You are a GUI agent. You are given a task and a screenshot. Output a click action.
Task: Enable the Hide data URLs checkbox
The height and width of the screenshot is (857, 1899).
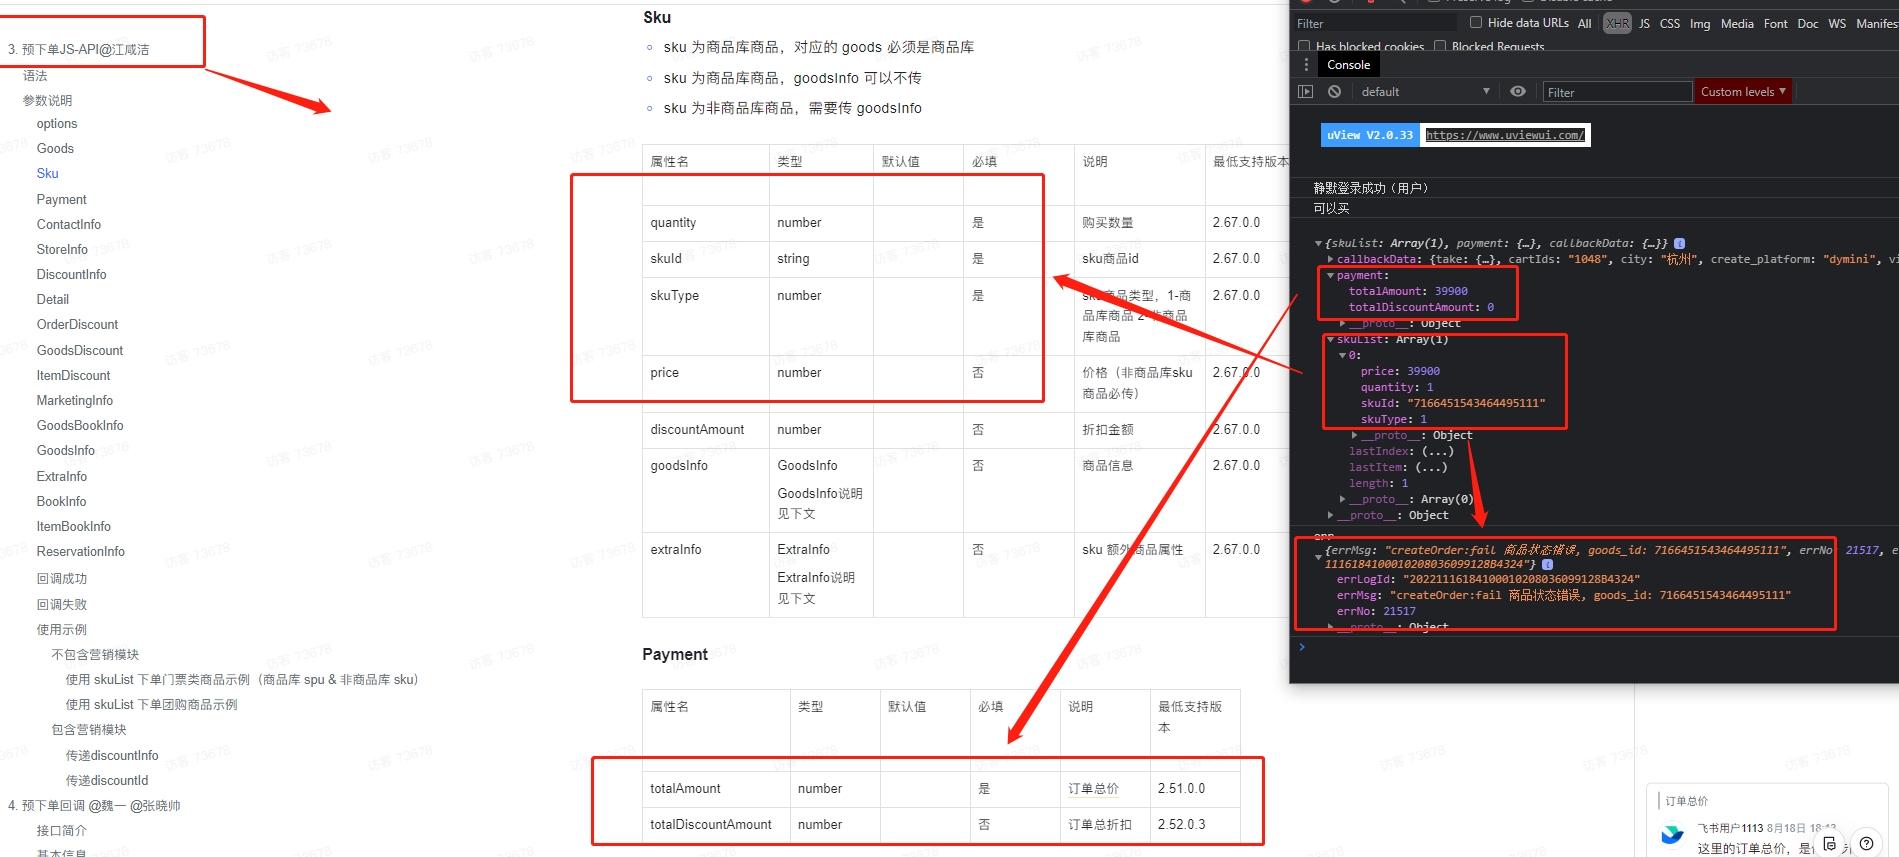tap(1475, 22)
